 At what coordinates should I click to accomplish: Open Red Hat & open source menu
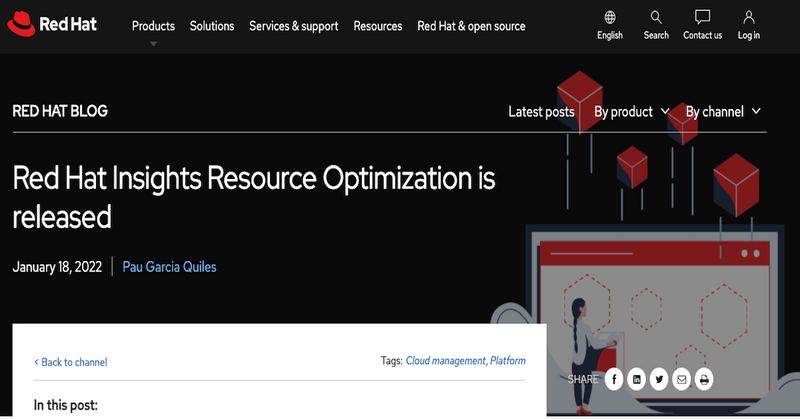pos(471,26)
